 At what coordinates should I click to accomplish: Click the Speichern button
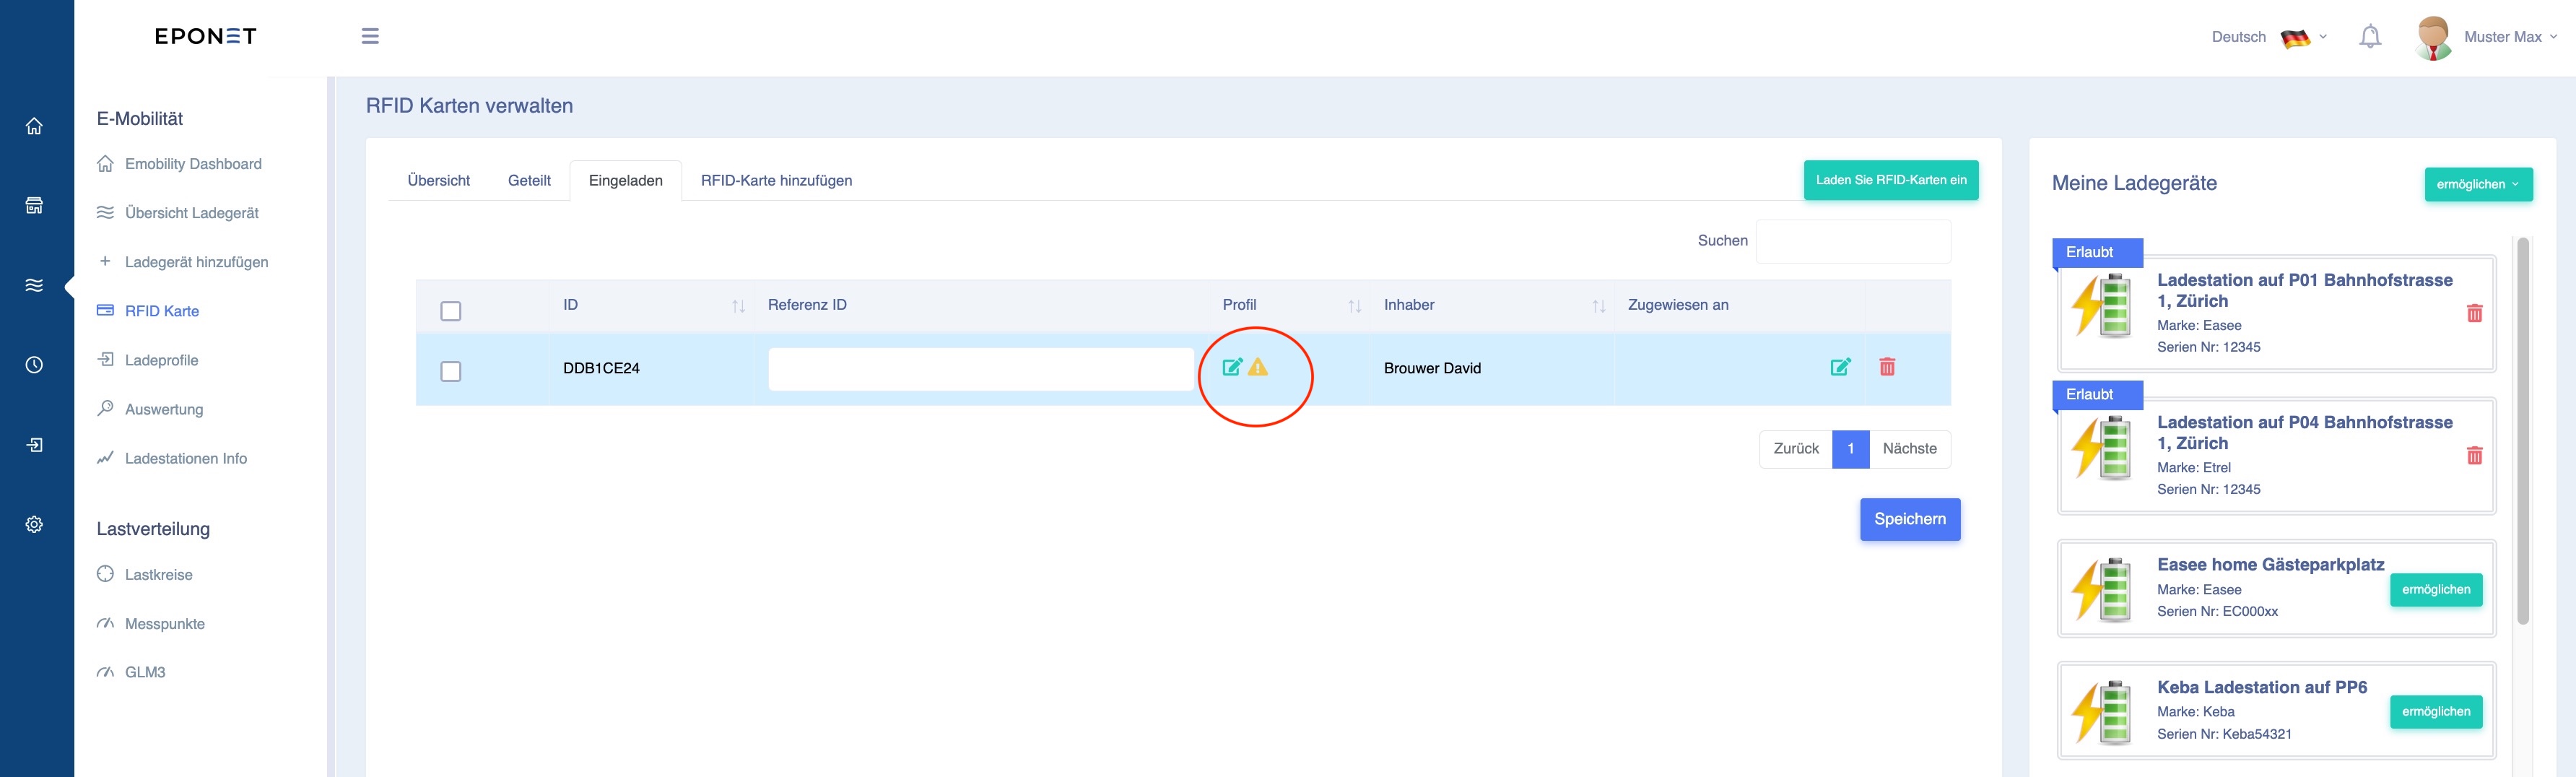[x=1909, y=519]
